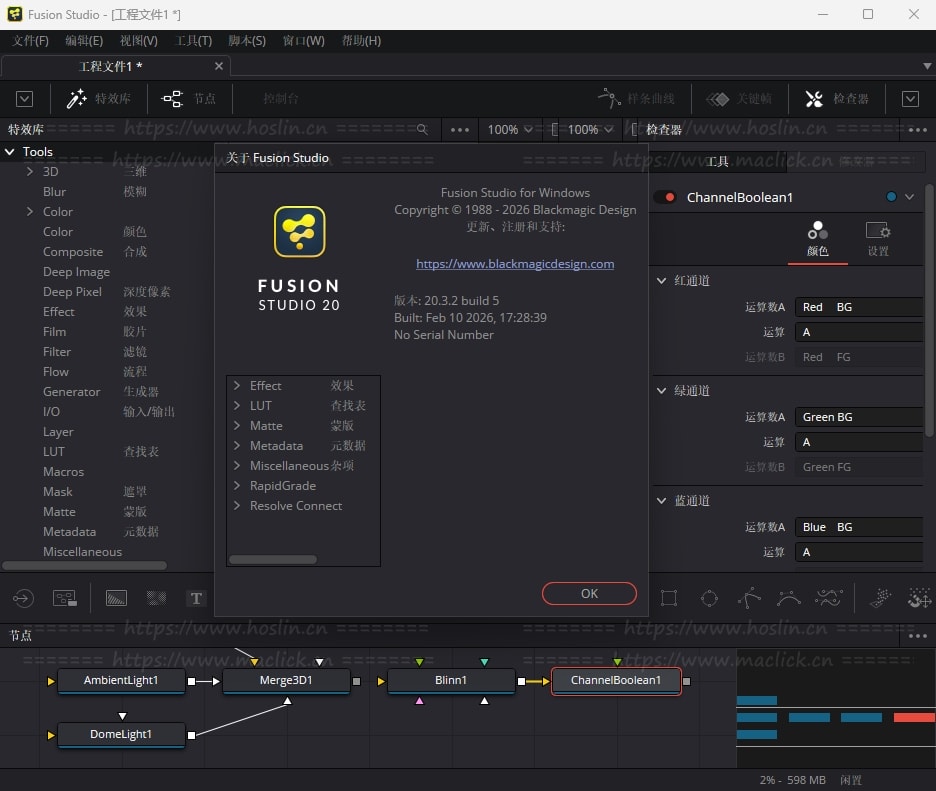Collapse ChannelBoolean1 header chevron in inspector
The height and width of the screenshot is (791, 936).
(x=909, y=196)
